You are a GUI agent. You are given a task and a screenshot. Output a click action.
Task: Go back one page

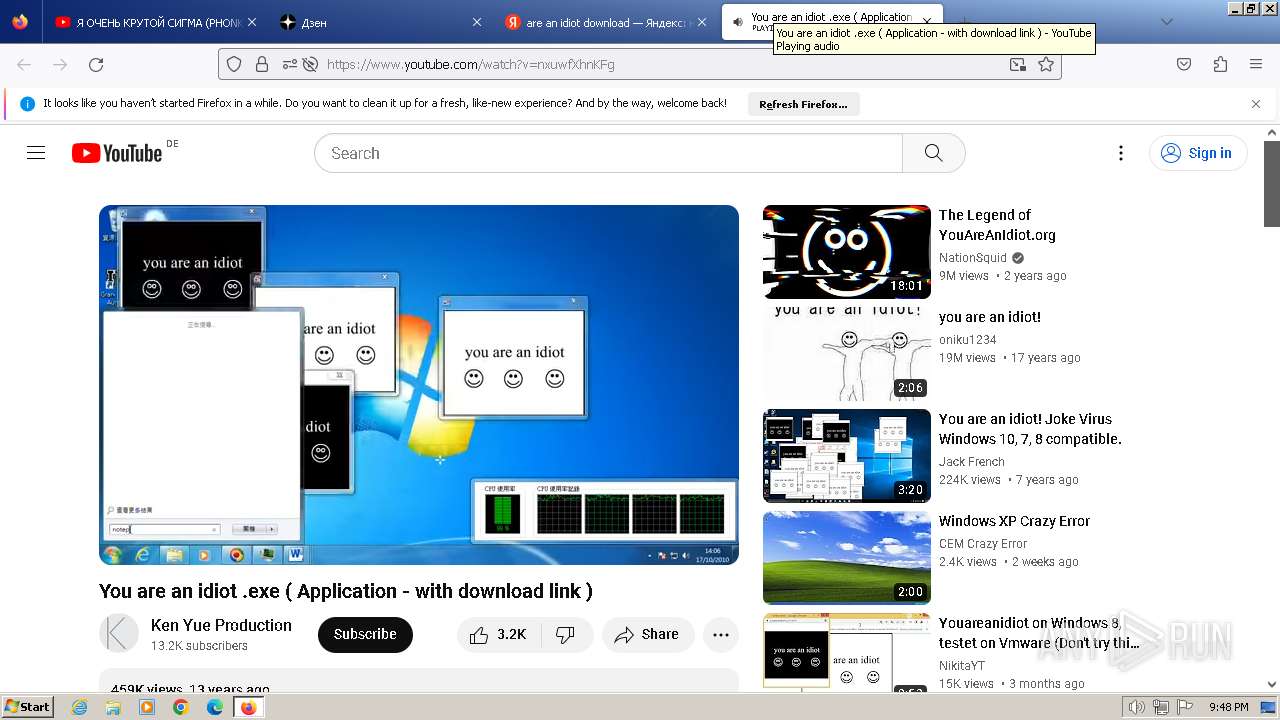pos(24,64)
